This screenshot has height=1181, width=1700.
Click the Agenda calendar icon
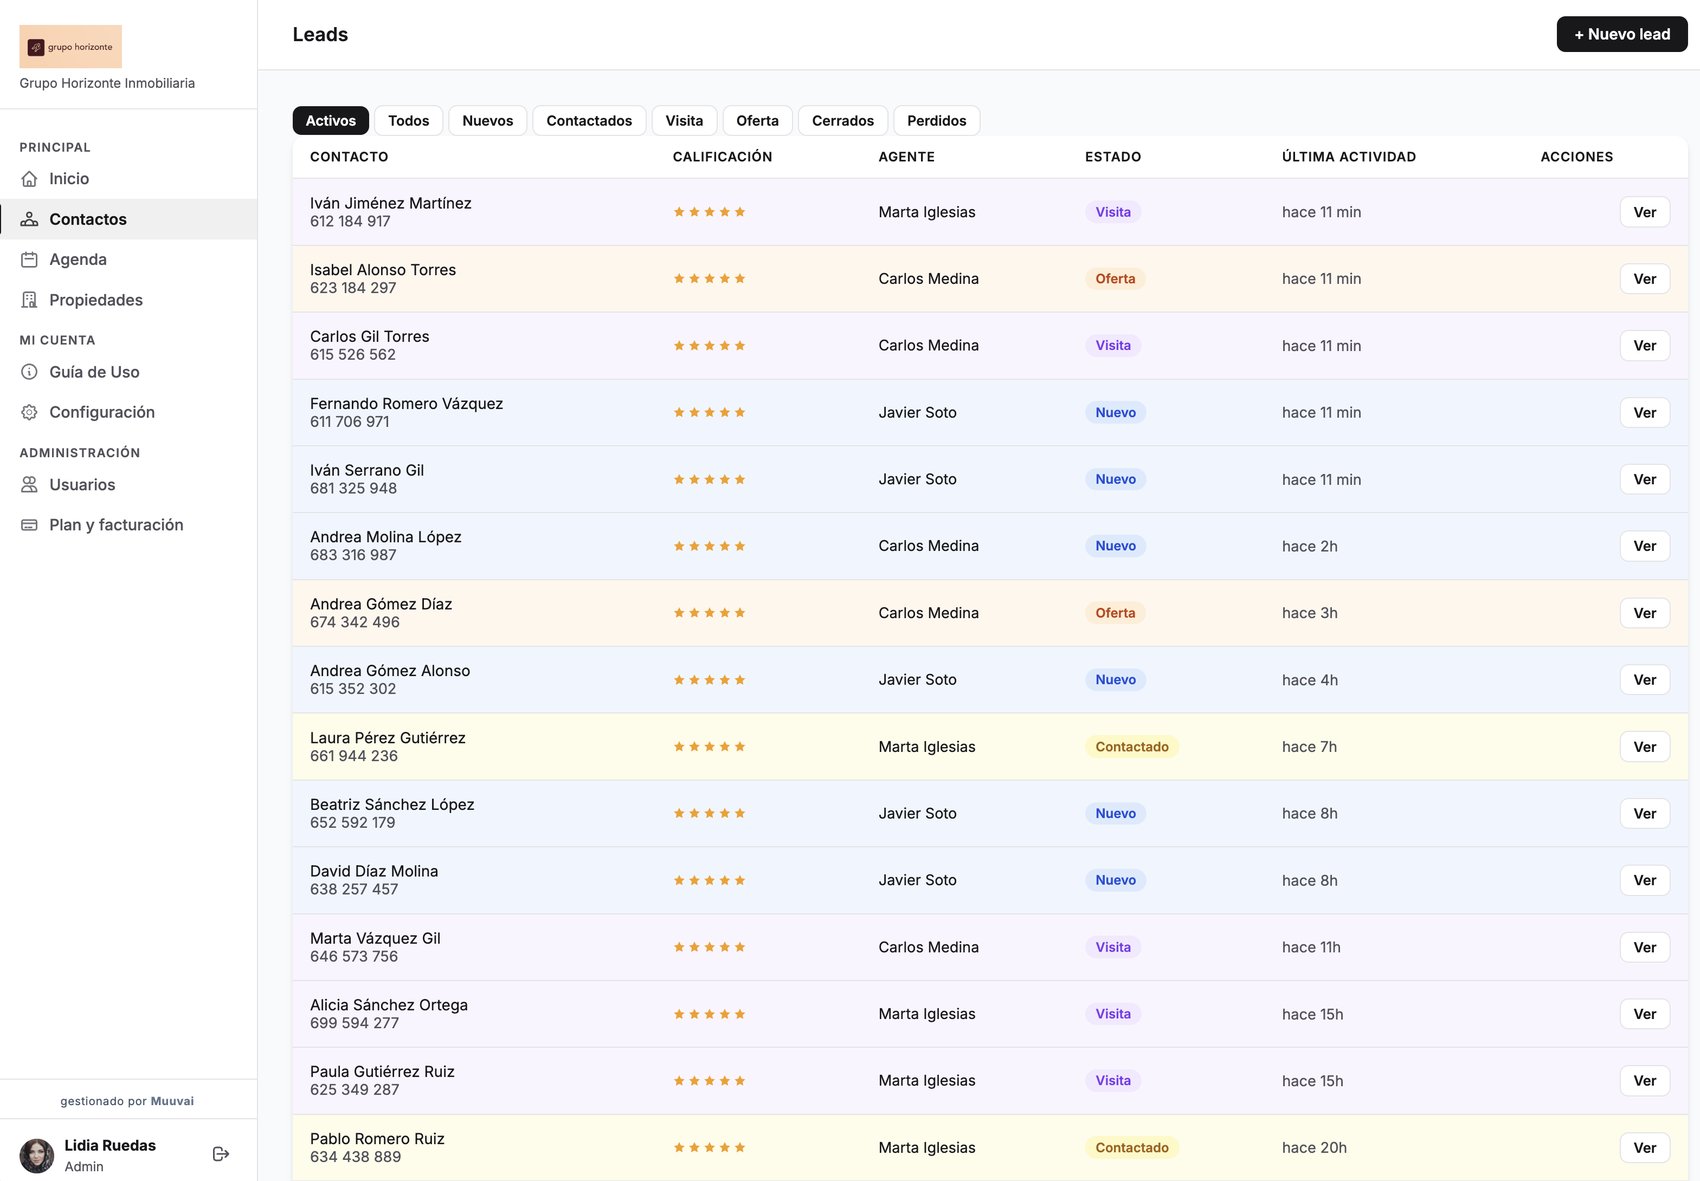(30, 260)
